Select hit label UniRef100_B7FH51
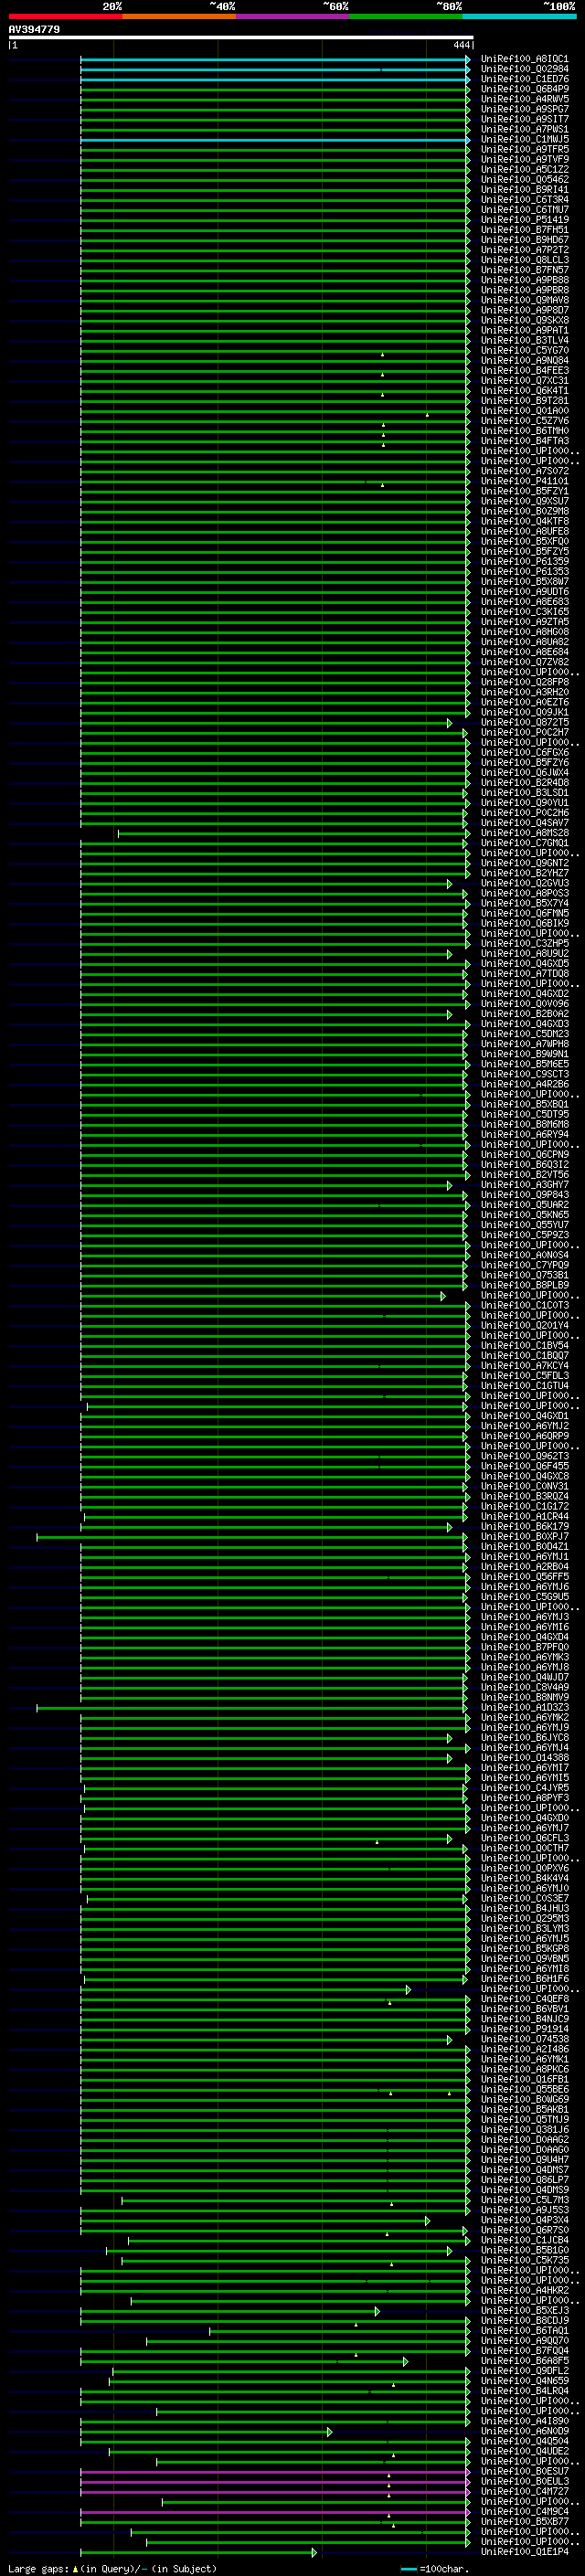 click(x=524, y=229)
